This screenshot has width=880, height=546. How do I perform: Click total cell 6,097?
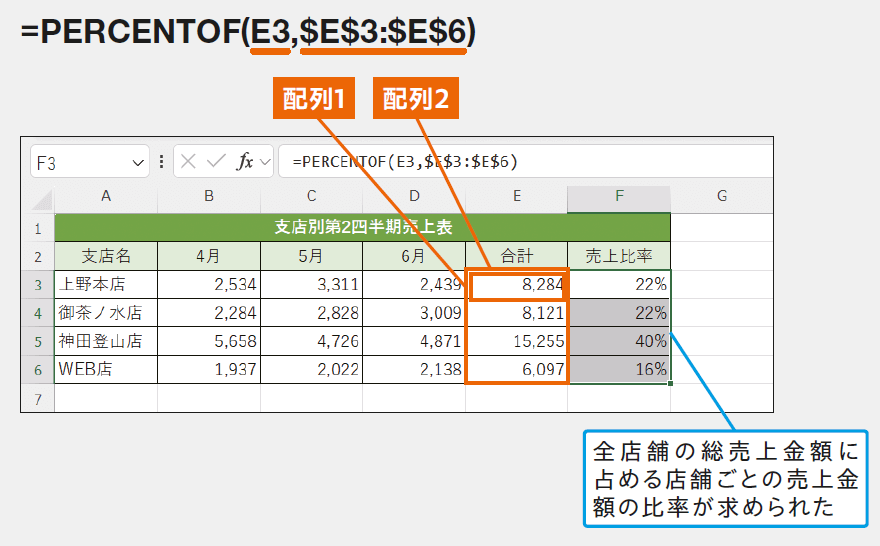(x=517, y=370)
